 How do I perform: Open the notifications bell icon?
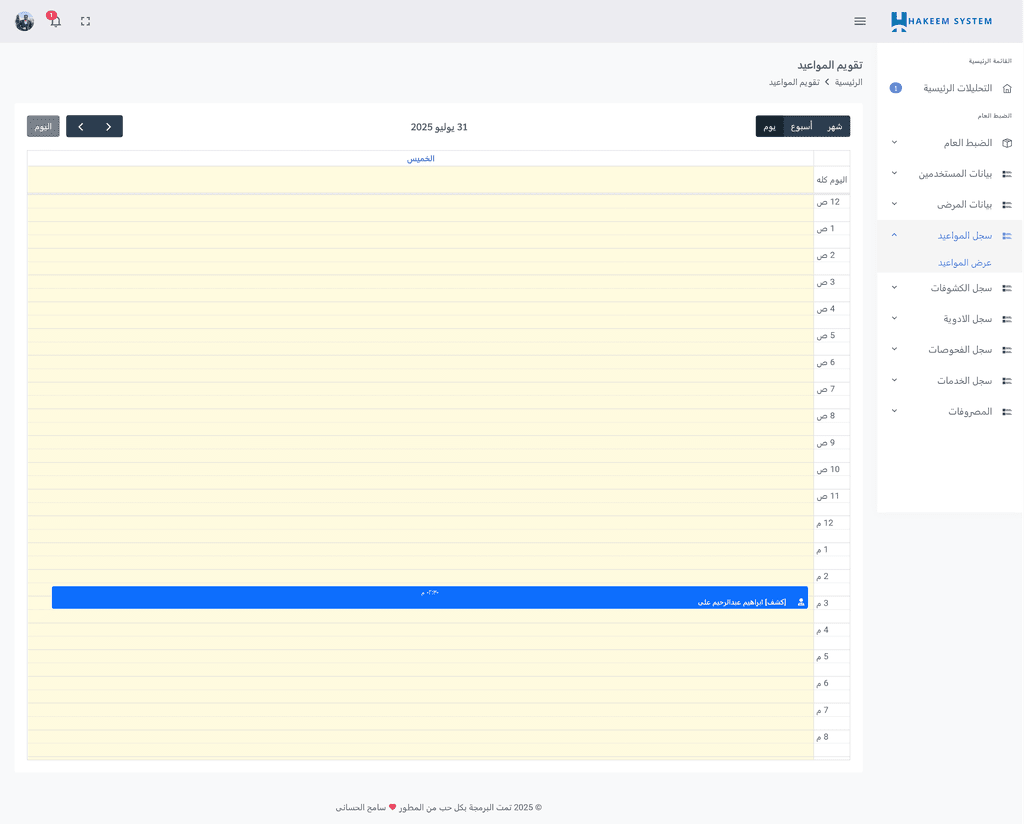55,21
